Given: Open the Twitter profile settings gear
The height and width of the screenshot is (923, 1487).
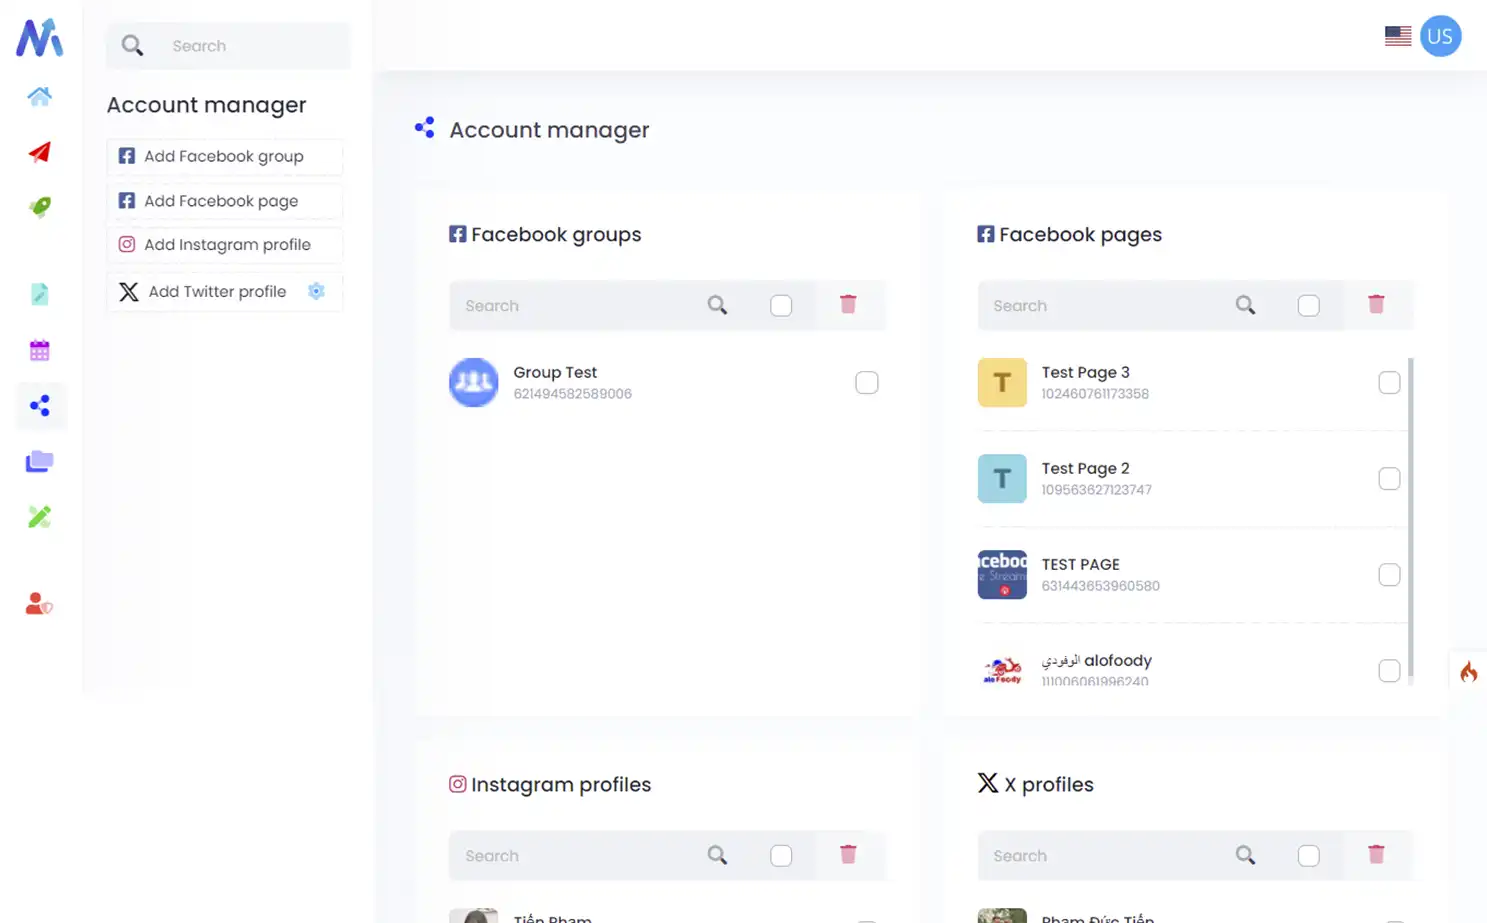Looking at the screenshot, I should (x=316, y=291).
